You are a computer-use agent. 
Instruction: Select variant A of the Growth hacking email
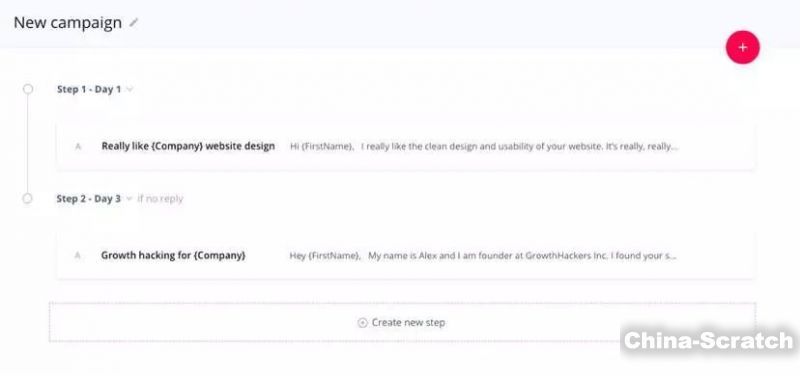(78, 255)
